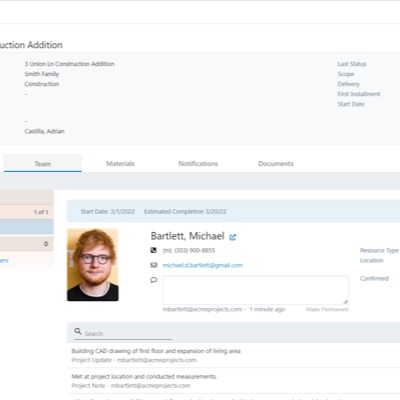Click the Last Status label
The image size is (400, 400).
352,64
